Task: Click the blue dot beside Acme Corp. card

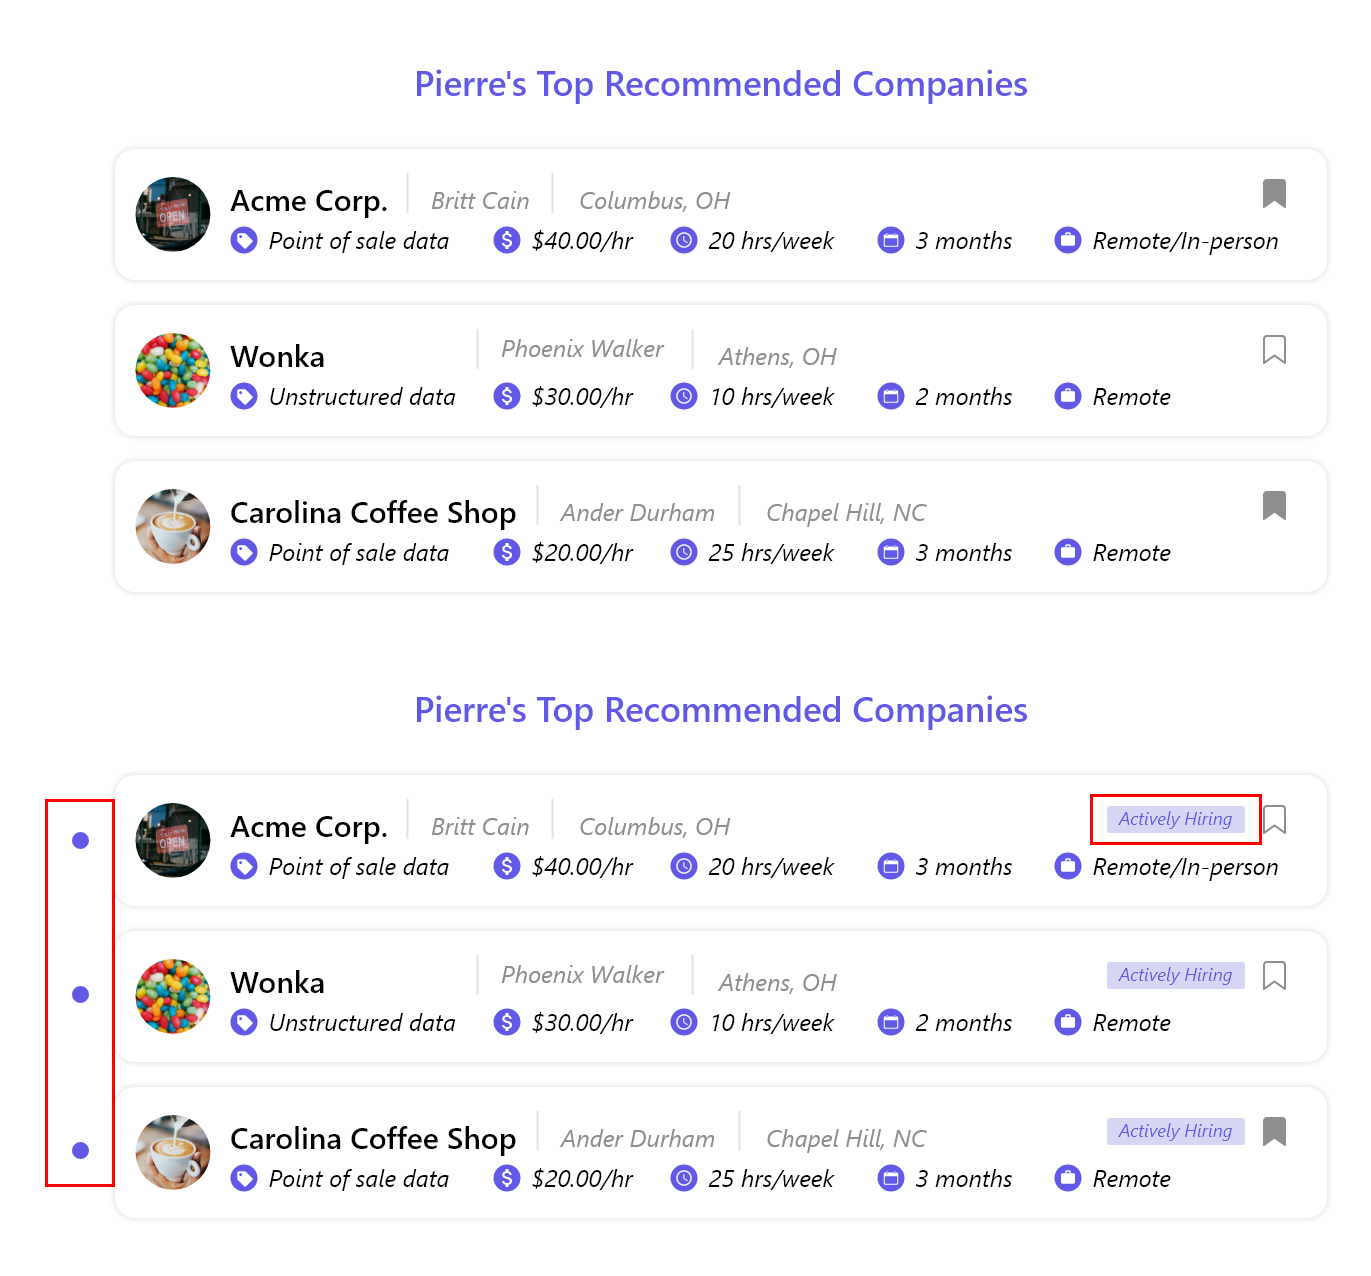Action: click(x=81, y=840)
